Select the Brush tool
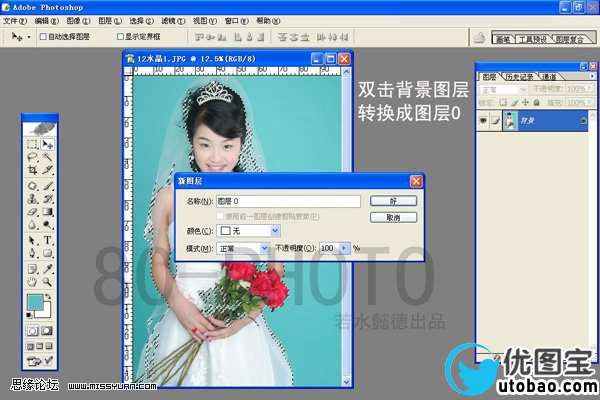The image size is (600, 400). 47,186
